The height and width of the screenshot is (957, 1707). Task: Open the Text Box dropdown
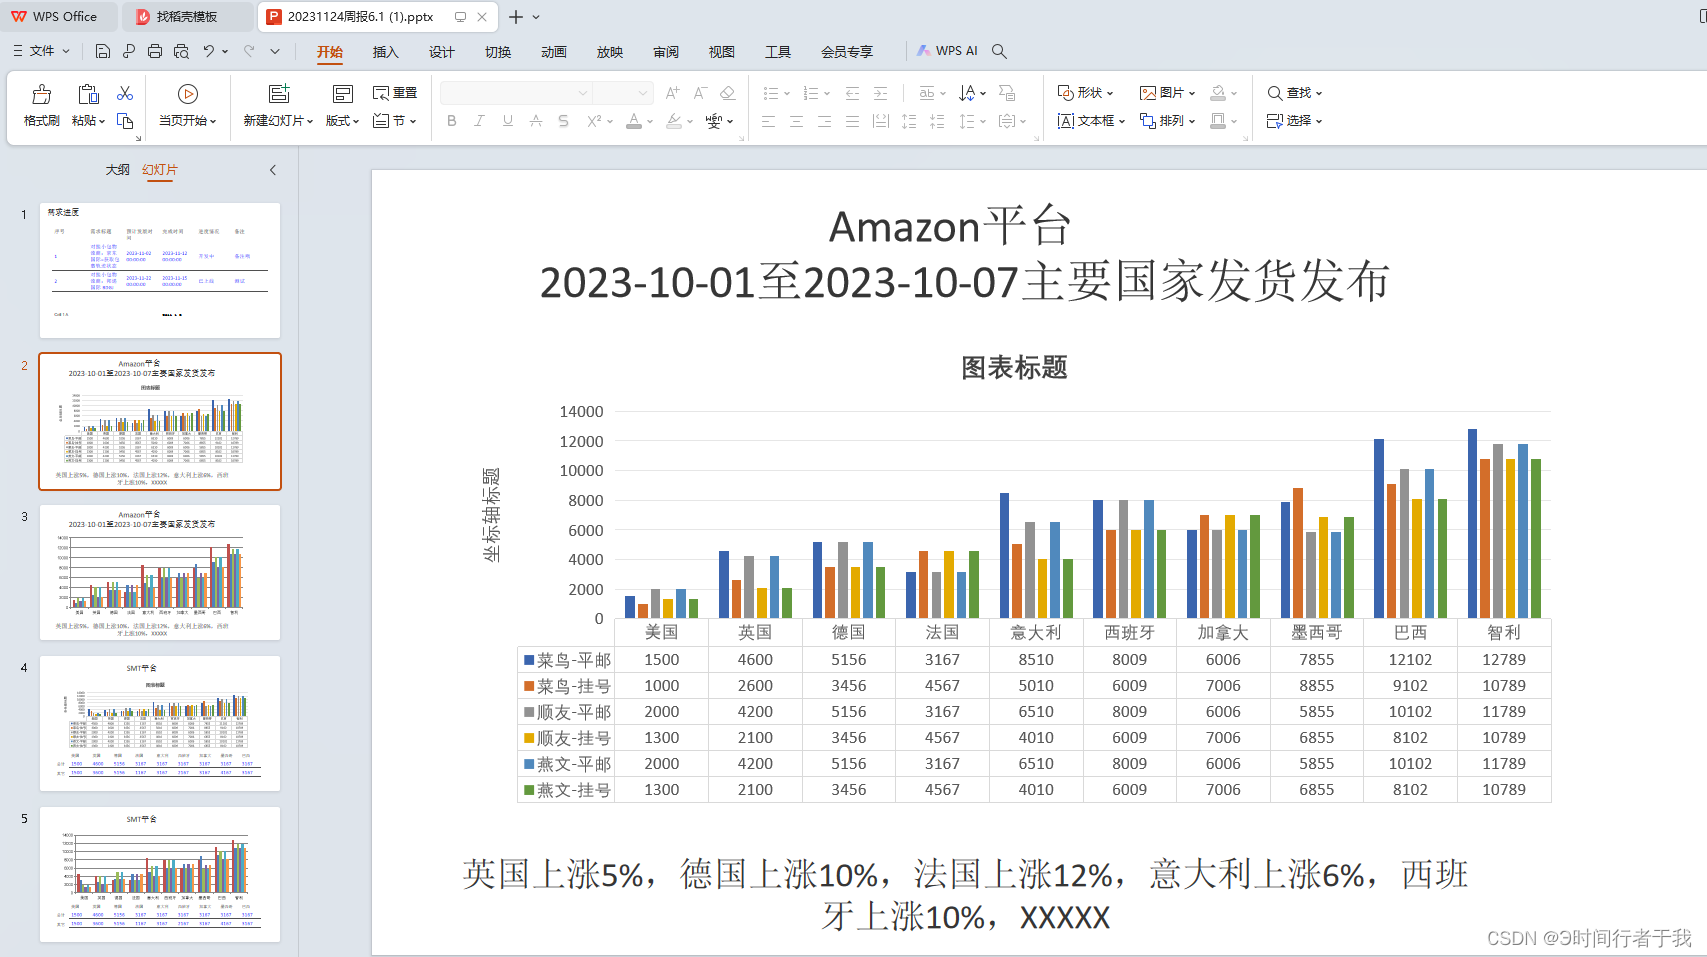[1092, 121]
